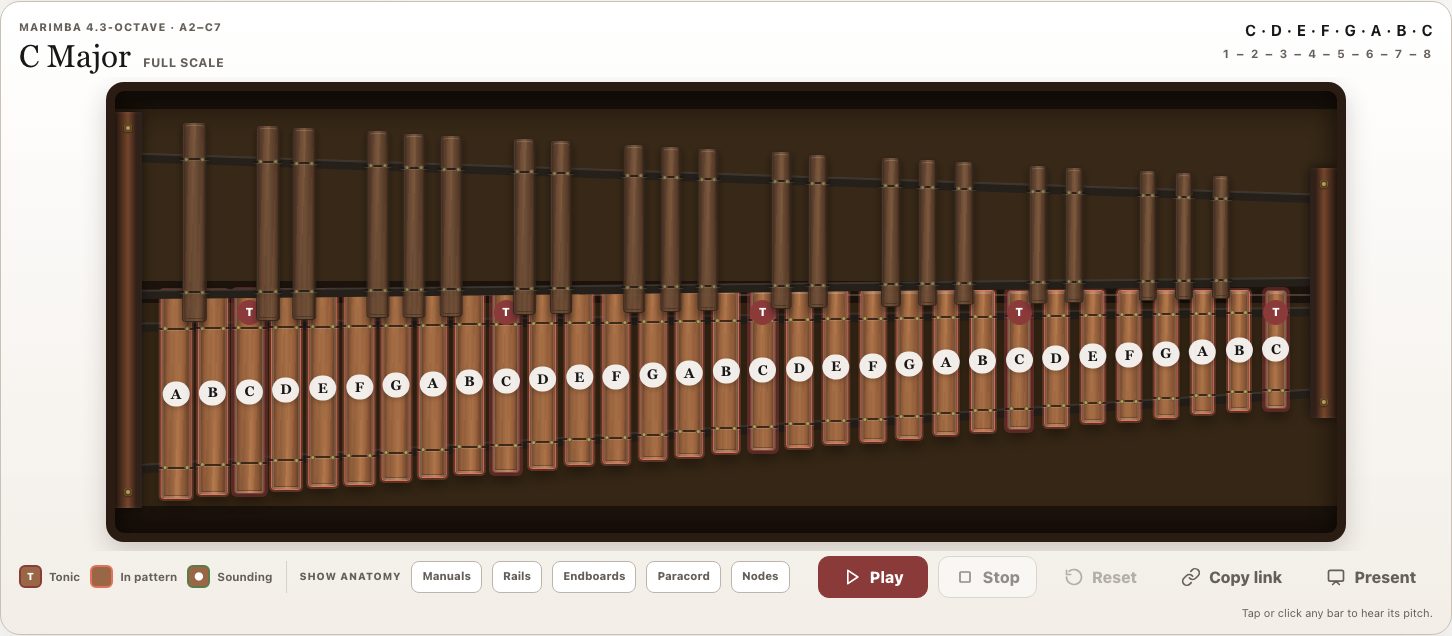Screen dimensions: 1452x636
Task: Click the scale notes C·D·E·F·G·A·B·C text
Action: 1339,31
